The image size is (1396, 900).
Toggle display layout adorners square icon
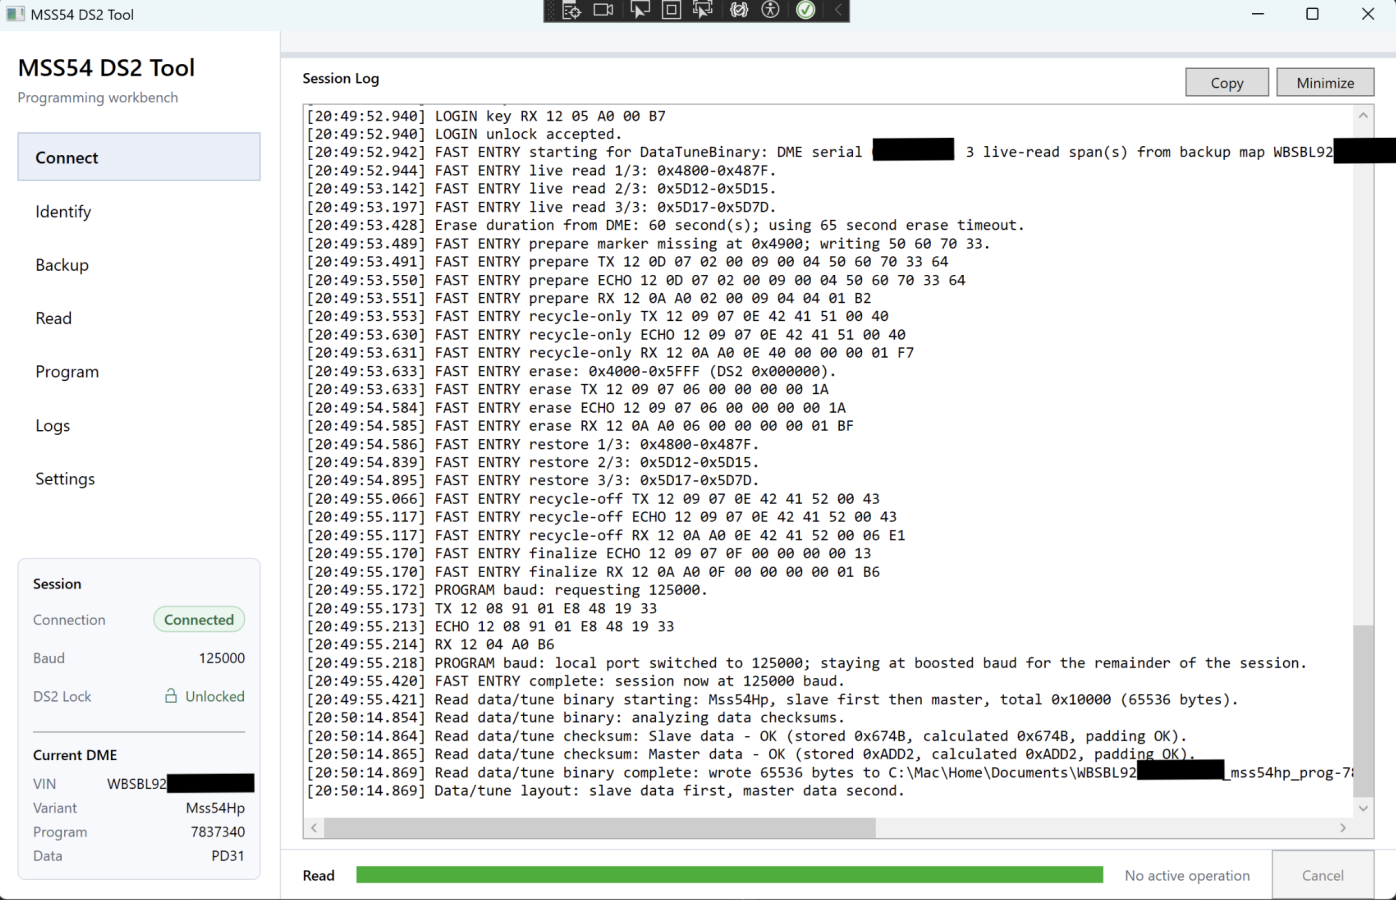672,10
